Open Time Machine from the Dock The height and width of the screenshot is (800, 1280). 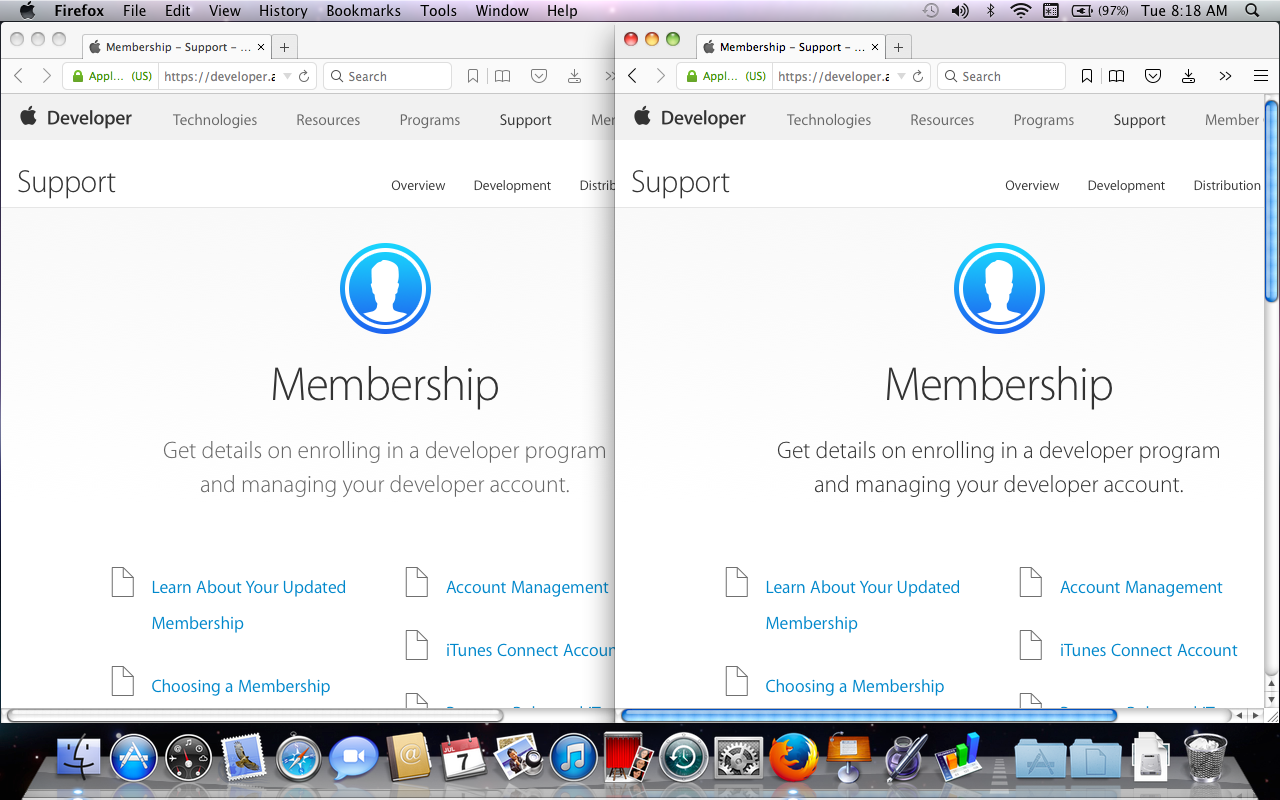click(x=684, y=758)
